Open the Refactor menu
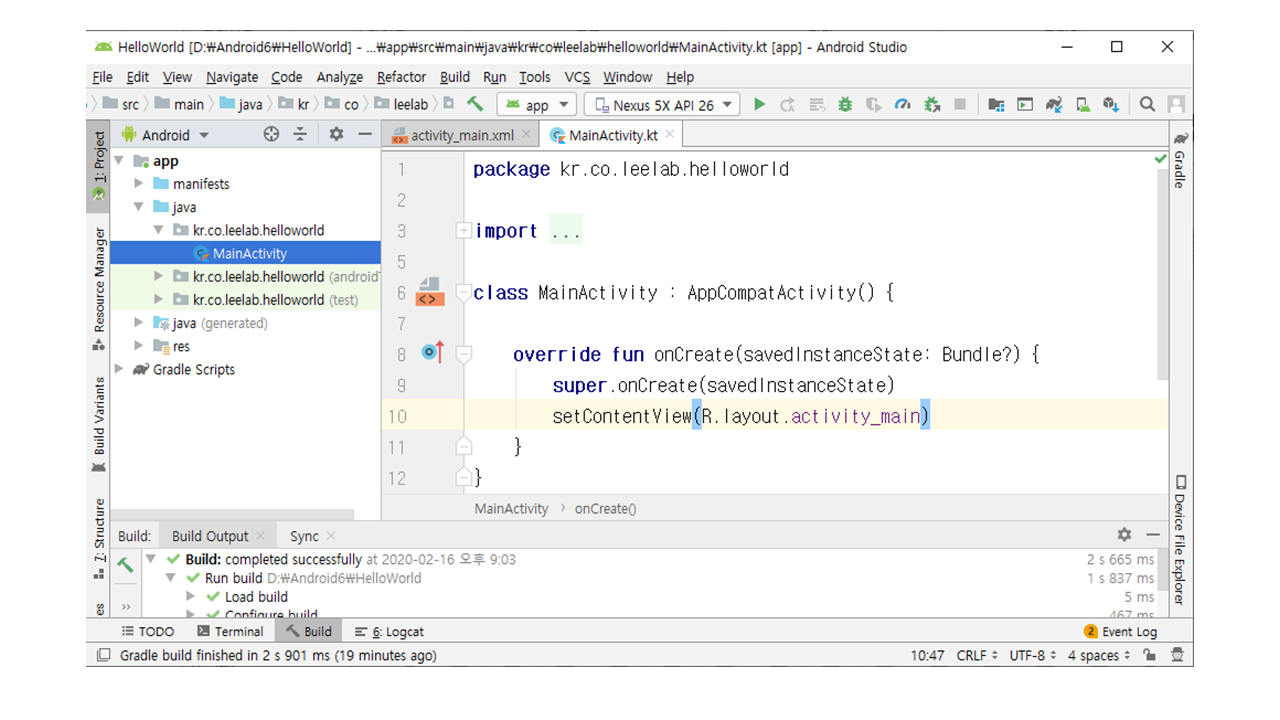 click(x=401, y=77)
